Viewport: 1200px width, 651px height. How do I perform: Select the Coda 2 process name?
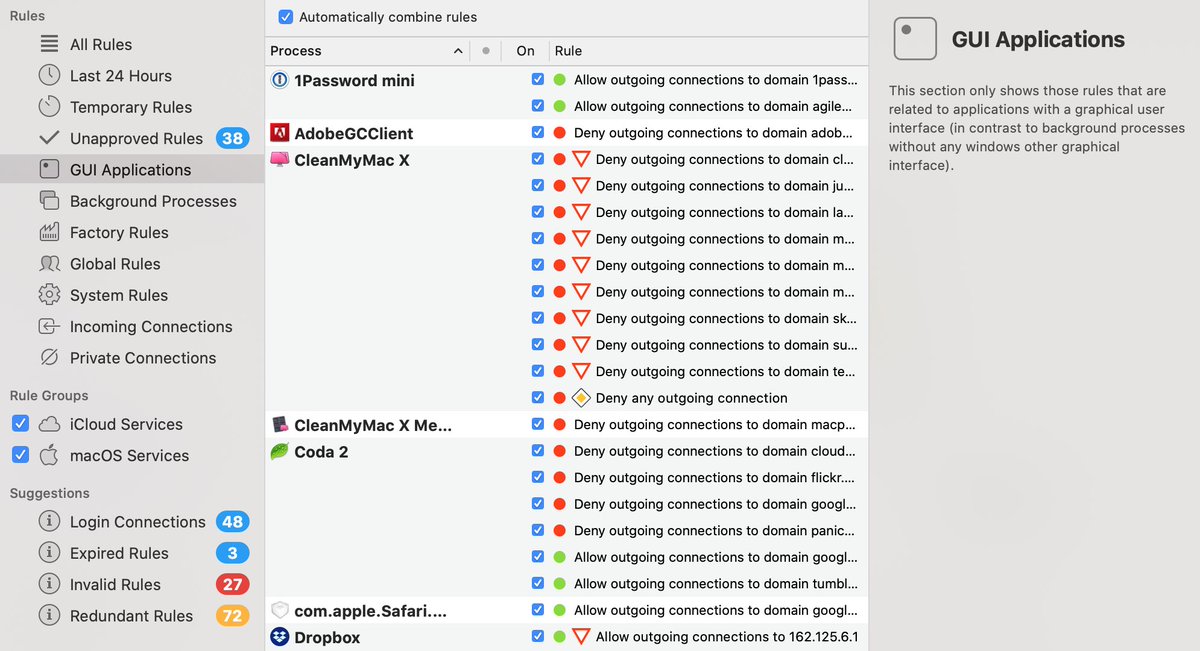[321, 452]
